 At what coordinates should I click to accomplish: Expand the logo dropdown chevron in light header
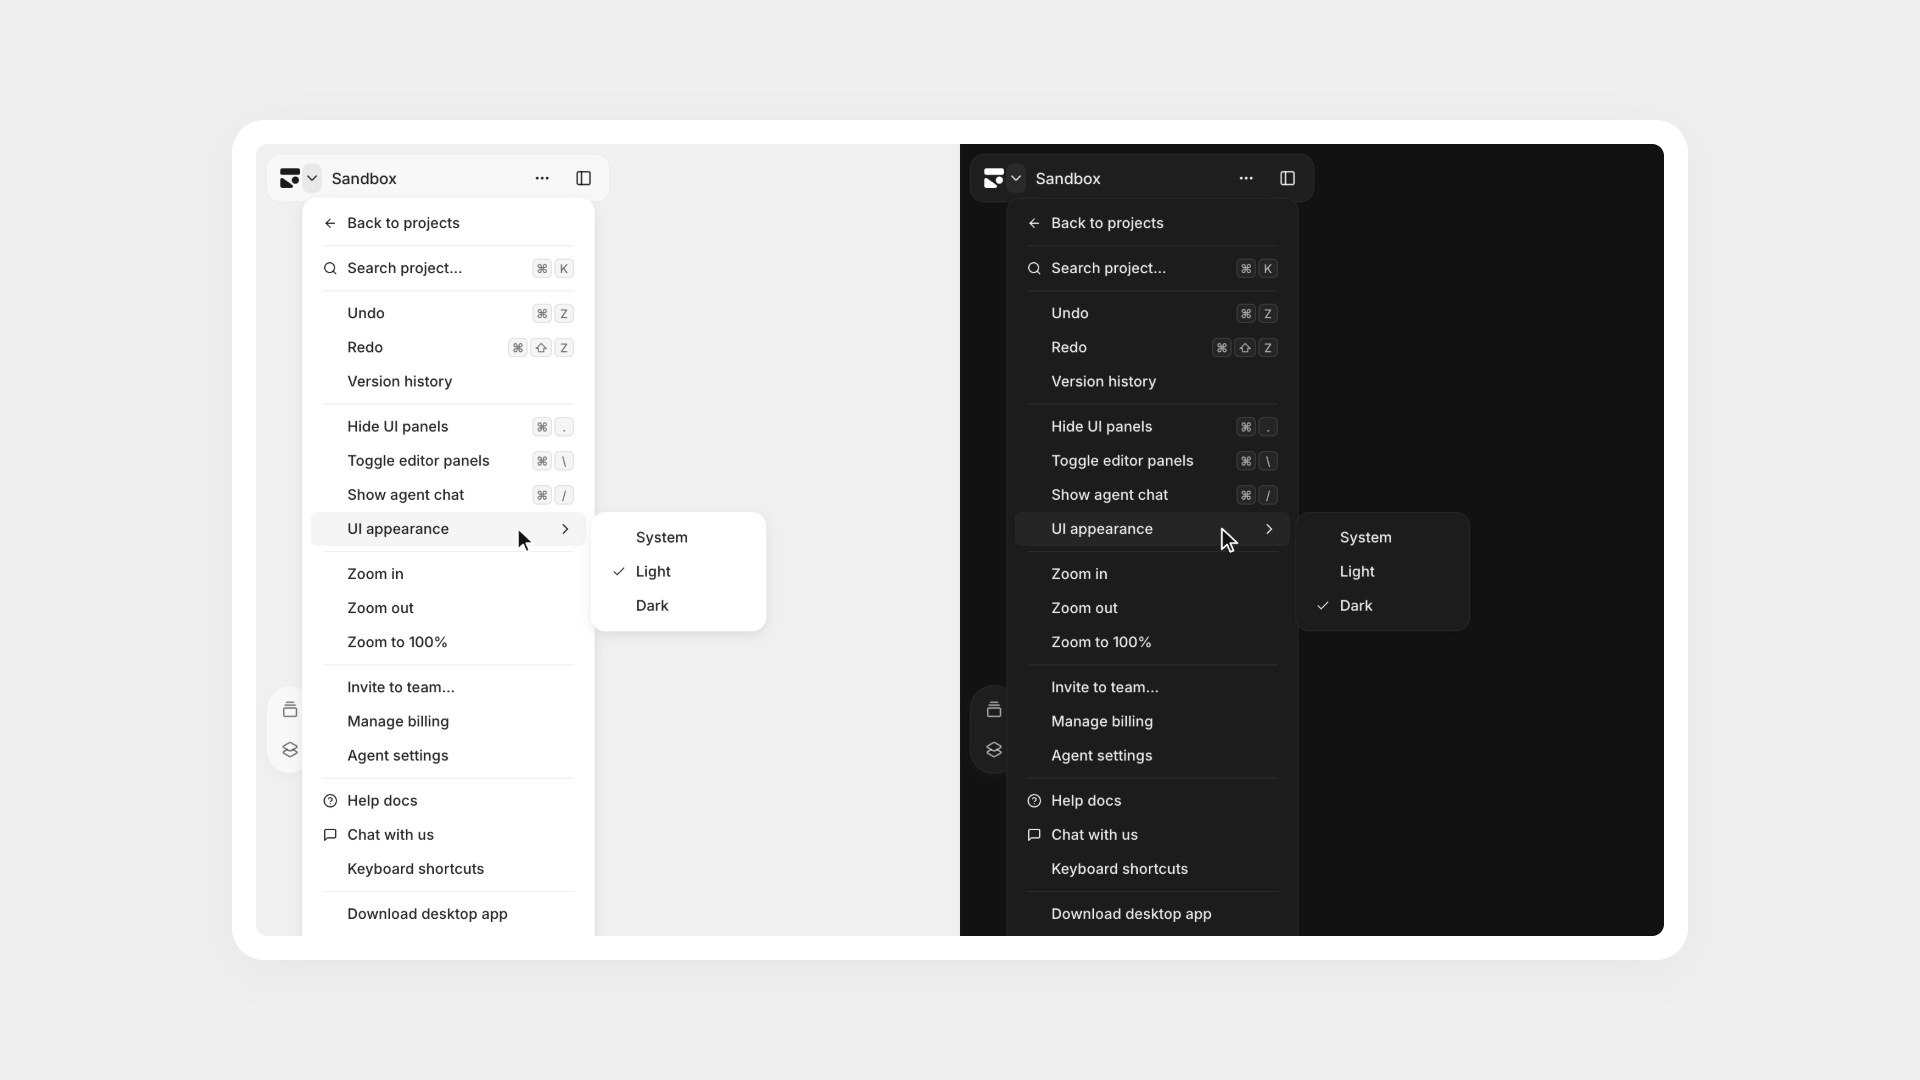pyautogui.click(x=312, y=178)
